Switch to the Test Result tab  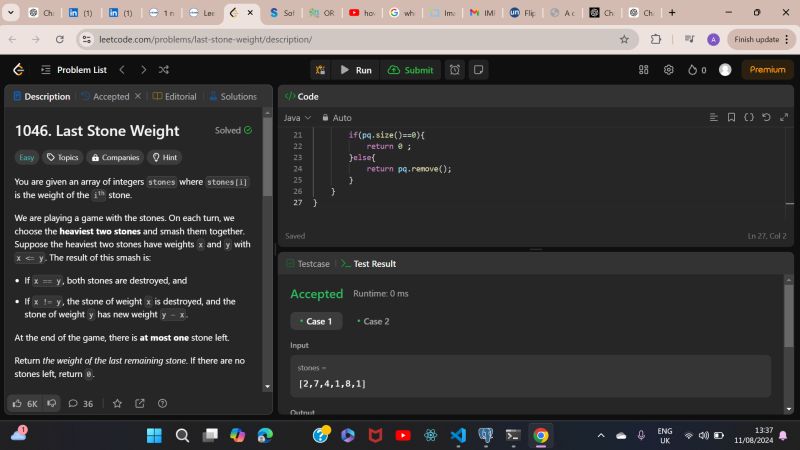(x=368, y=264)
